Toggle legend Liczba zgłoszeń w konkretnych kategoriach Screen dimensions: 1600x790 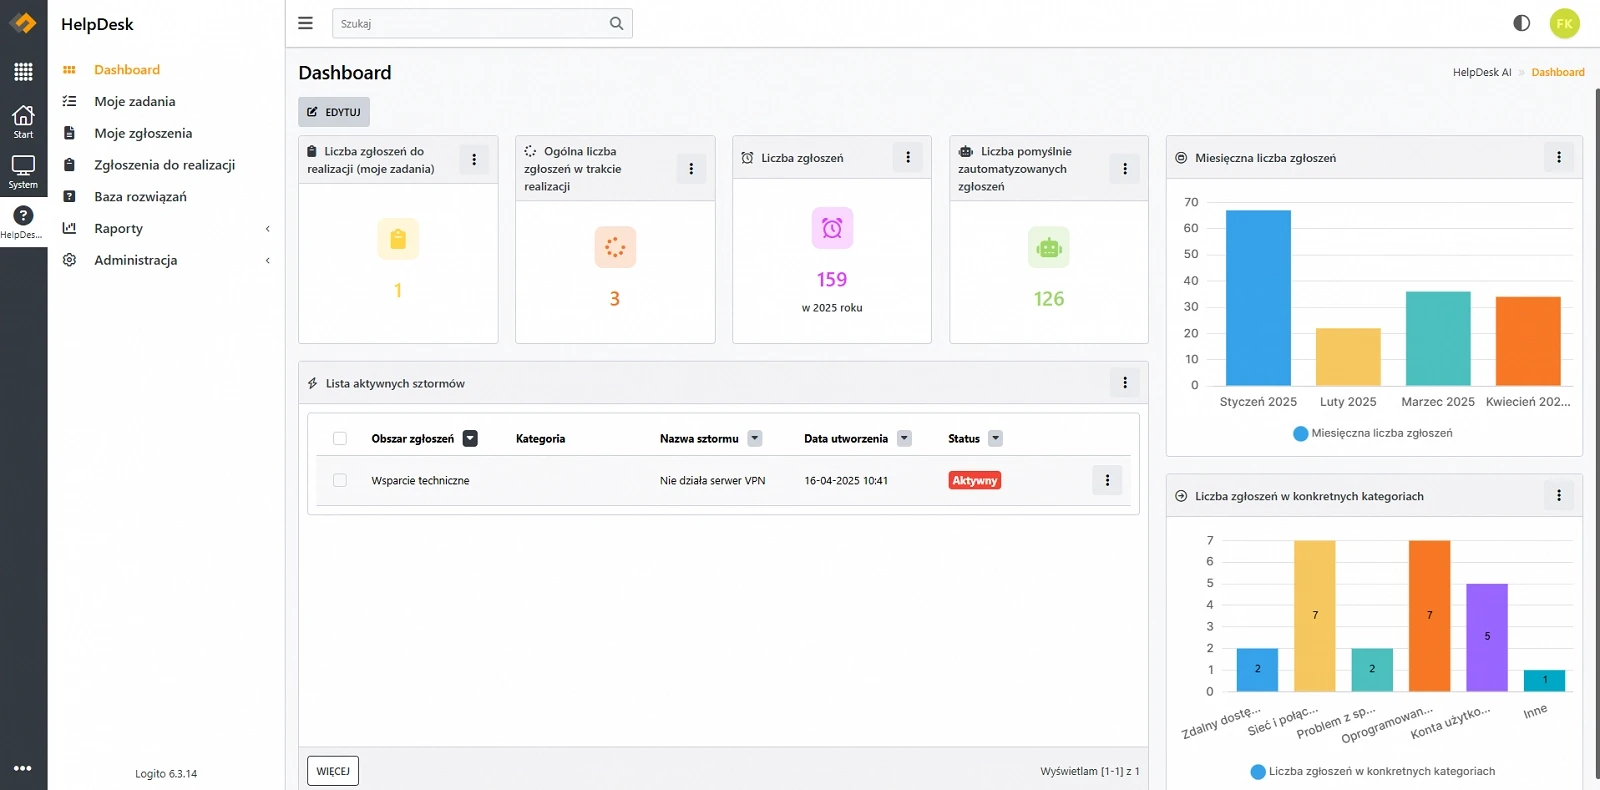pyautogui.click(x=1372, y=771)
